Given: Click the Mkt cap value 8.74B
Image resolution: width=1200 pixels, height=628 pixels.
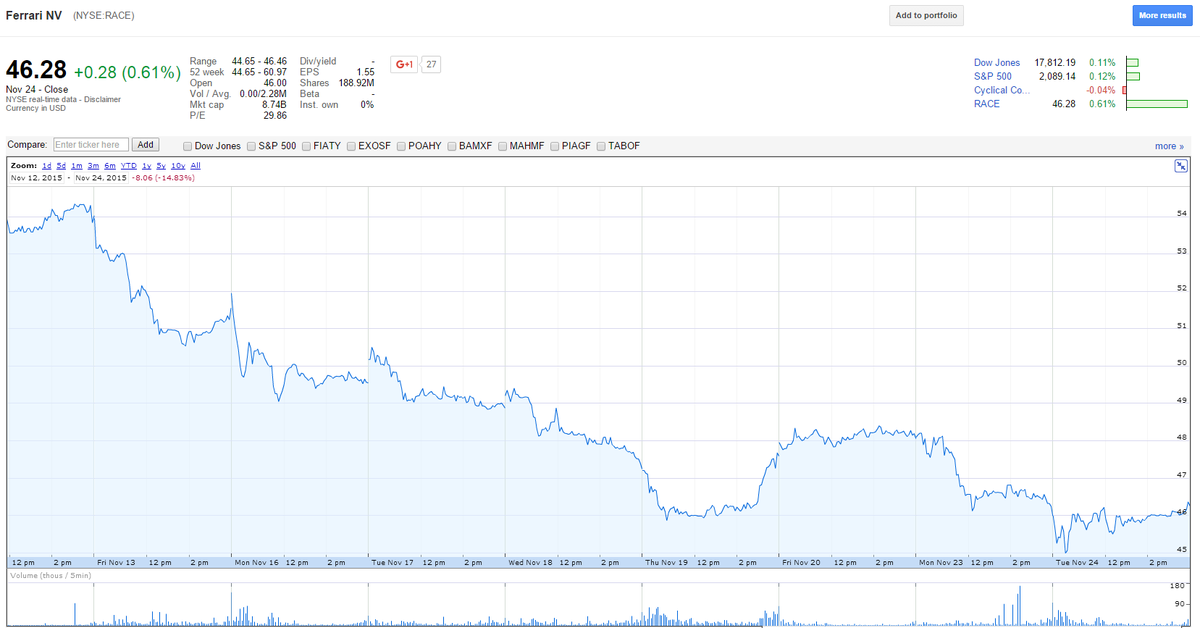Looking at the screenshot, I should point(274,105).
